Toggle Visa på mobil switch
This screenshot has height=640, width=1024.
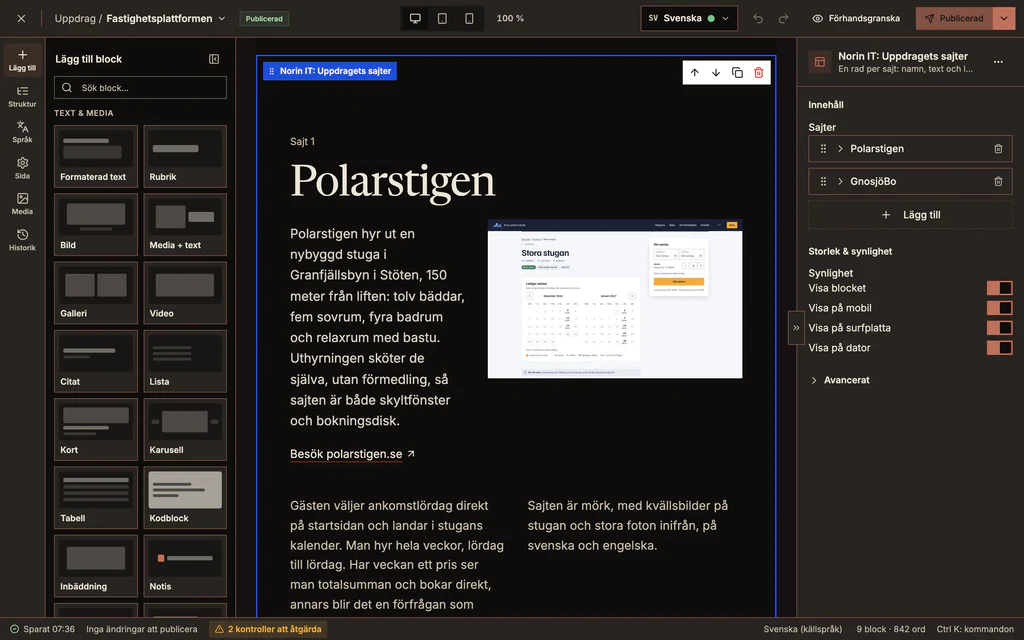click(999, 308)
